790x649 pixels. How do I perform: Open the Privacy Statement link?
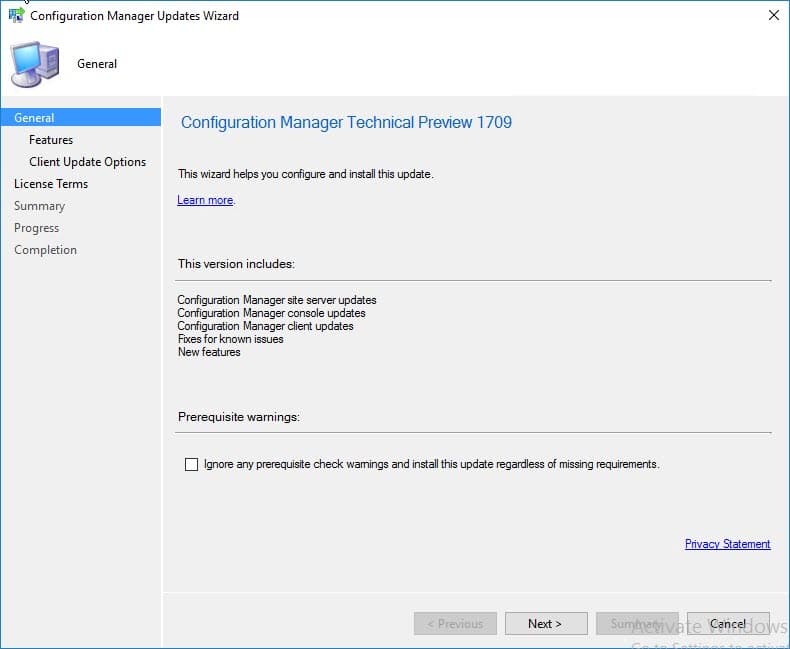pyautogui.click(x=728, y=544)
